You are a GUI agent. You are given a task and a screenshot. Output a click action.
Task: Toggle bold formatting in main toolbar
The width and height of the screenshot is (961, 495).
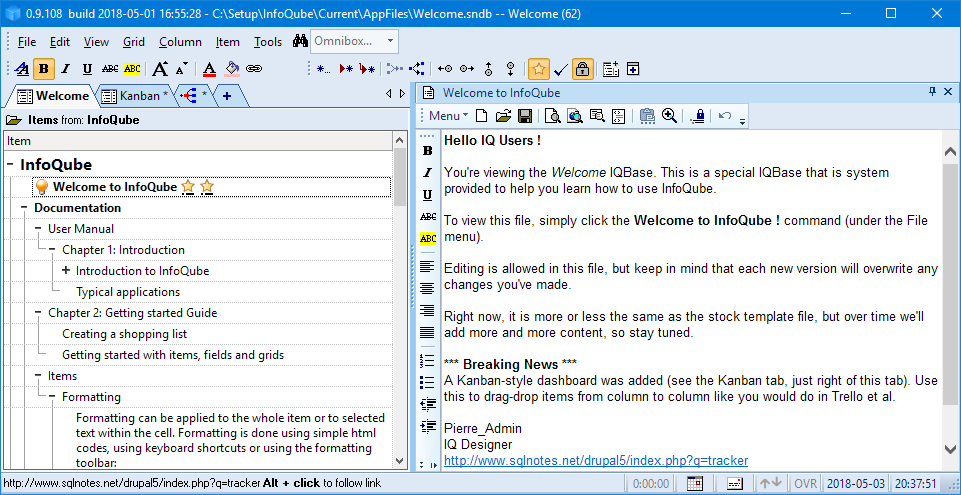pos(43,69)
